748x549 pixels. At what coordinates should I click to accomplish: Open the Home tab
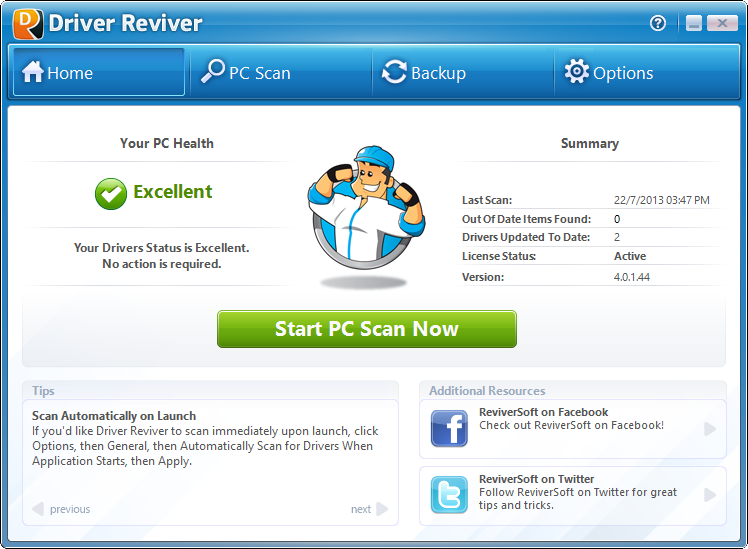[x=99, y=72]
